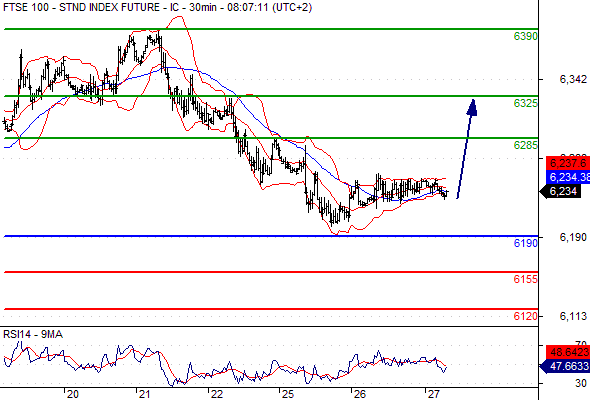This screenshot has width=590, height=400.
Task: Click date label 26 on time axis
Action: (359, 394)
